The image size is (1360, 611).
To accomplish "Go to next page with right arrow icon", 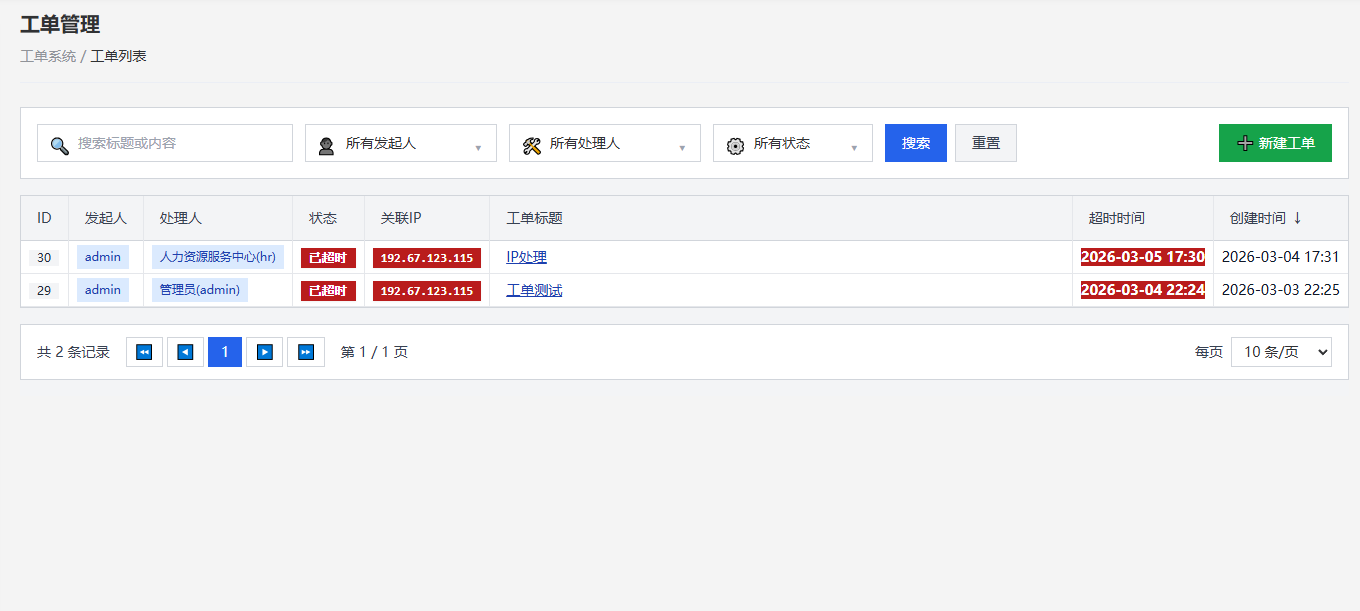I will [265, 351].
